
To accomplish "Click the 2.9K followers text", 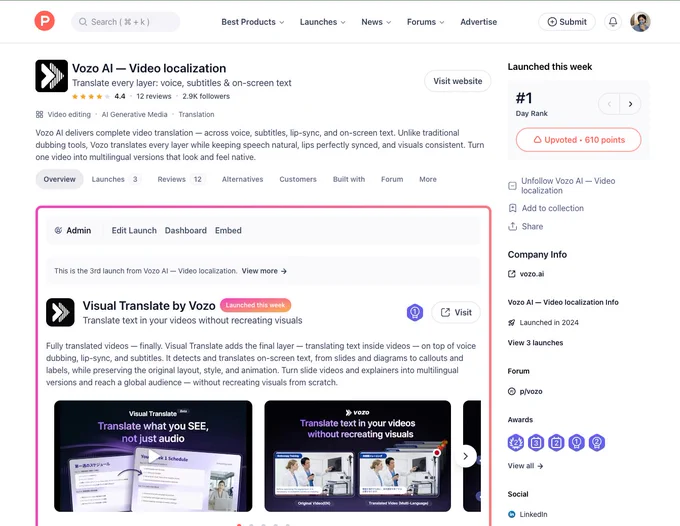I will click(206, 96).
